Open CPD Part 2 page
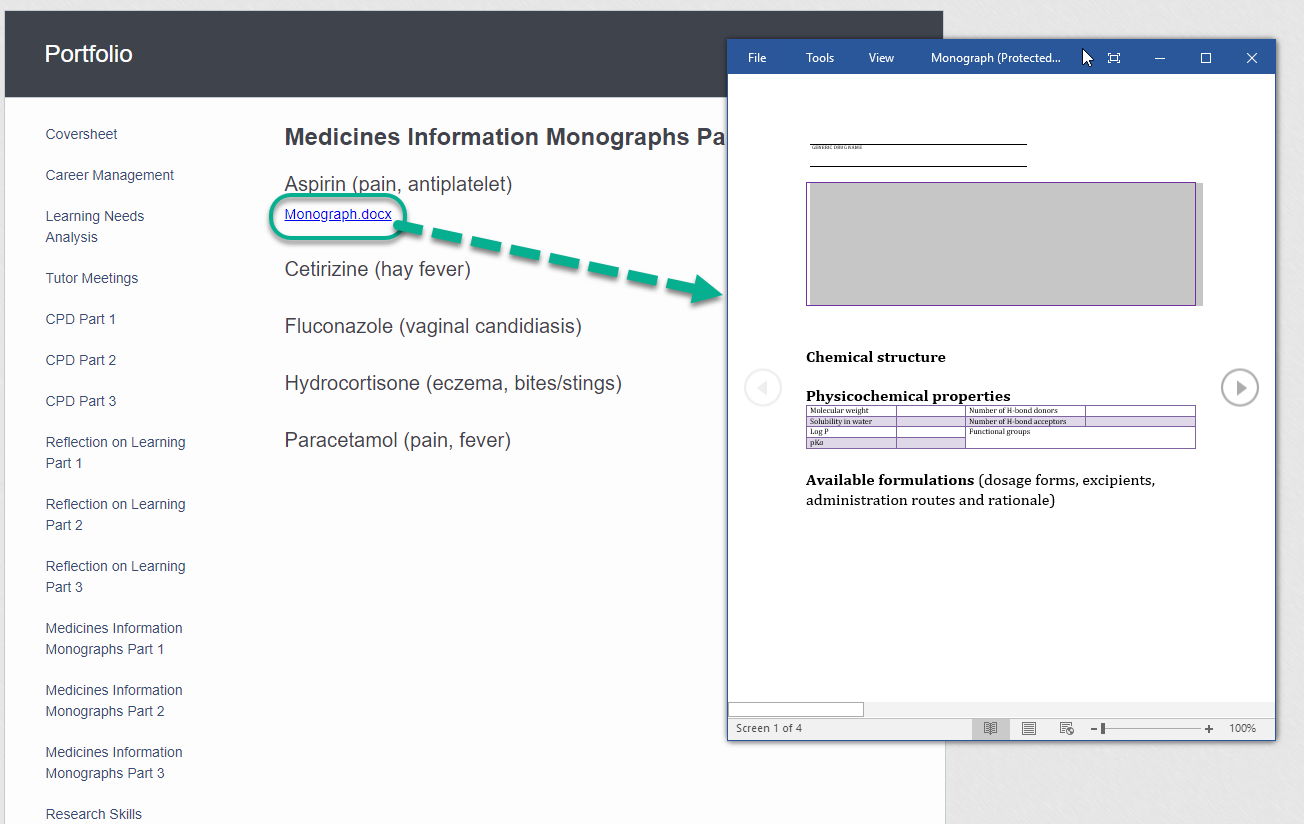Screen dimensions: 1304x824 pos(81,360)
